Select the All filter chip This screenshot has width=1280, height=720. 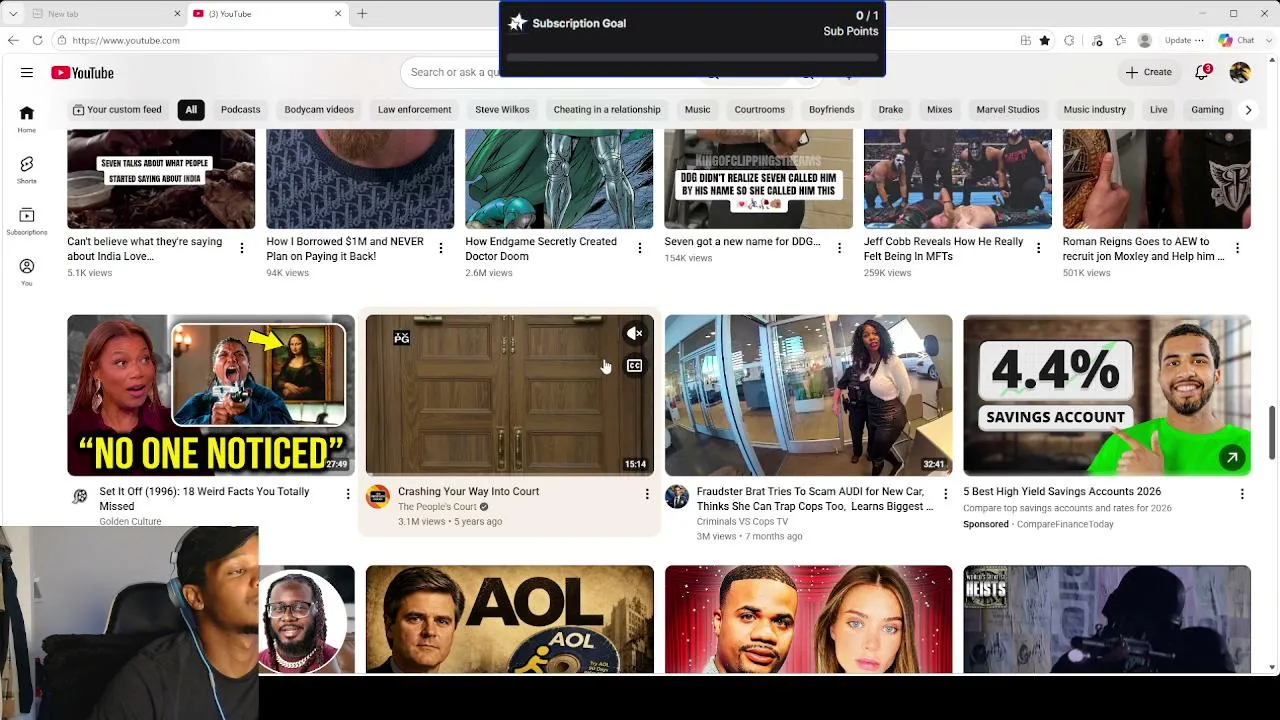coord(190,110)
